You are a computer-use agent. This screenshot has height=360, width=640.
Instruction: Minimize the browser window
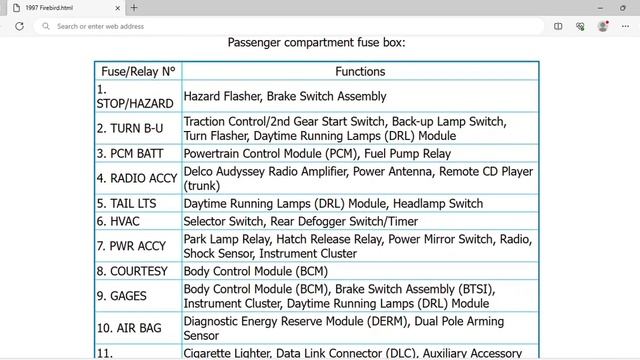tap(600, 8)
